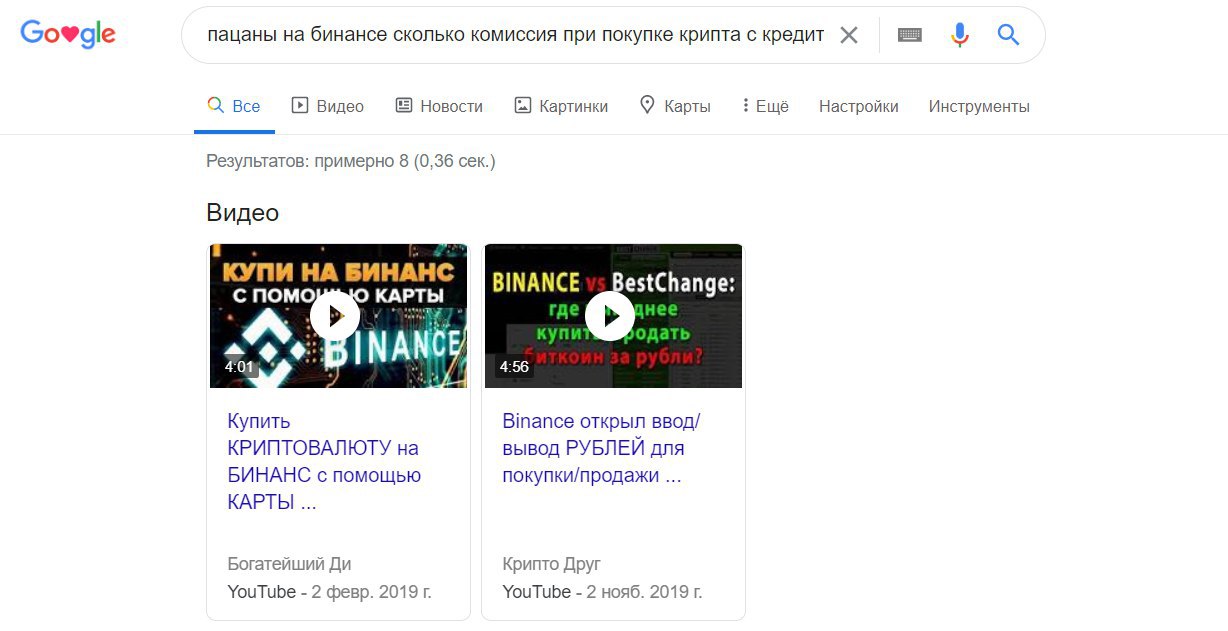Screen dimensions: 1228x631
Task: Switch to the Картинки tab
Action: (x=561, y=106)
